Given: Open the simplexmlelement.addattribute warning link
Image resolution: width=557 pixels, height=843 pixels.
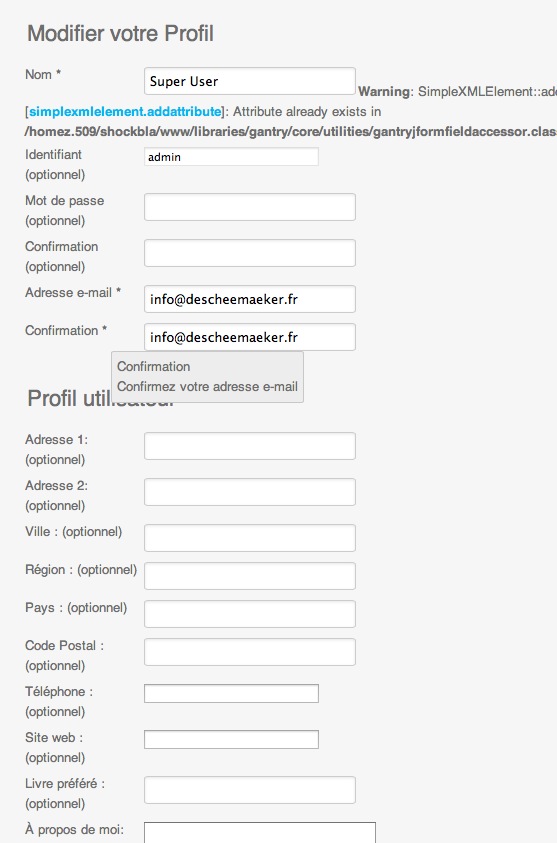Looking at the screenshot, I should [125, 112].
